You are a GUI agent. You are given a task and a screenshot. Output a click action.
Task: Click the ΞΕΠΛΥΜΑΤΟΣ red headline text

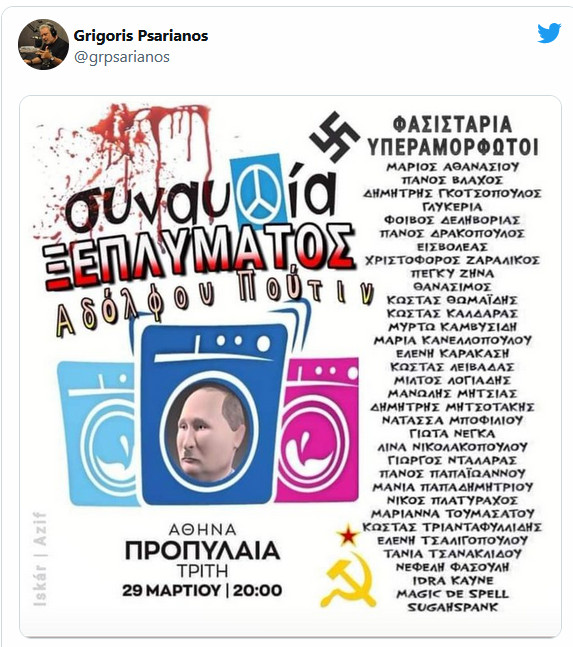point(198,256)
